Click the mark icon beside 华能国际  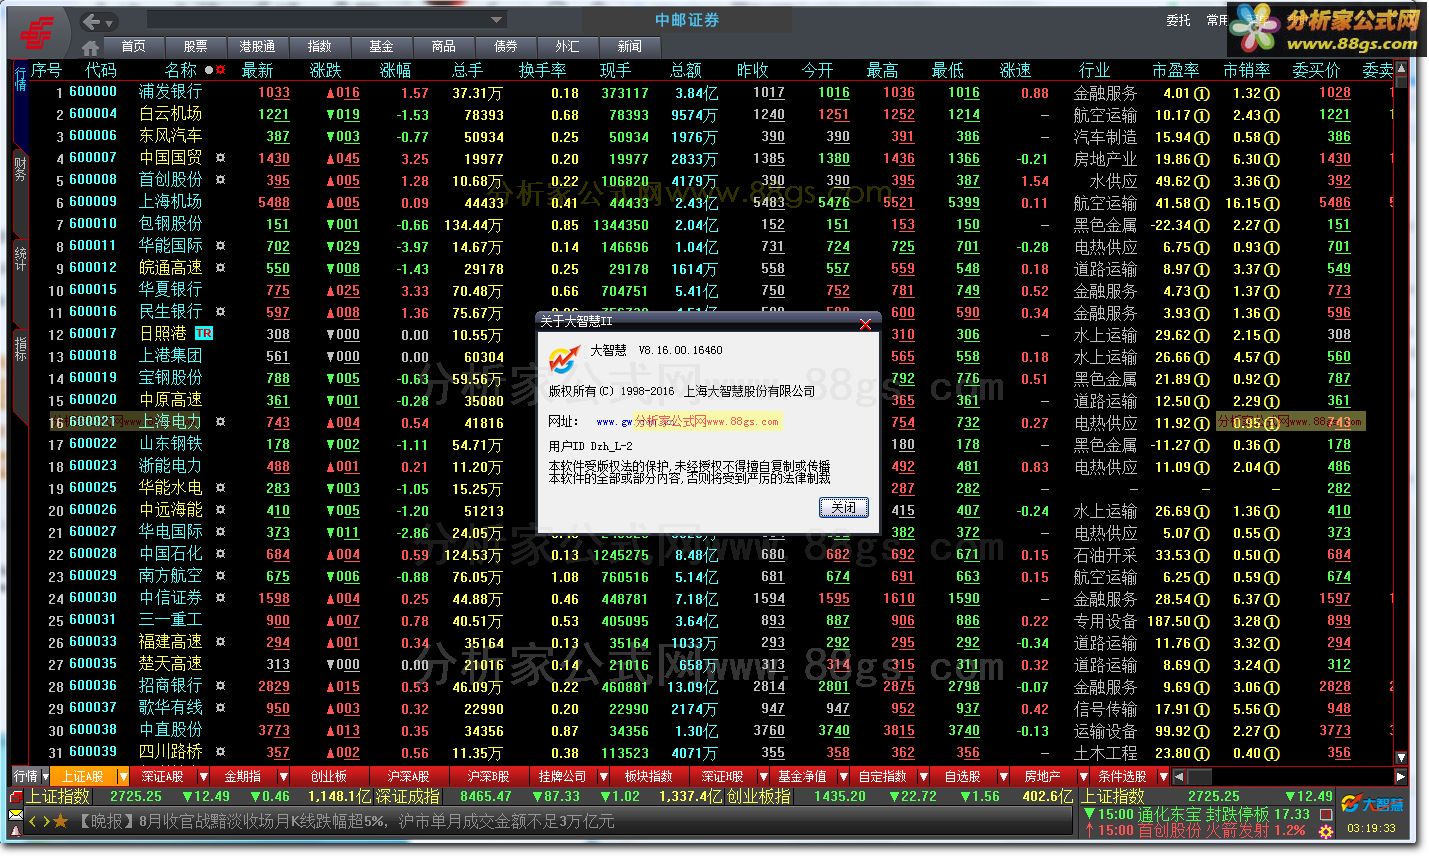coord(221,247)
